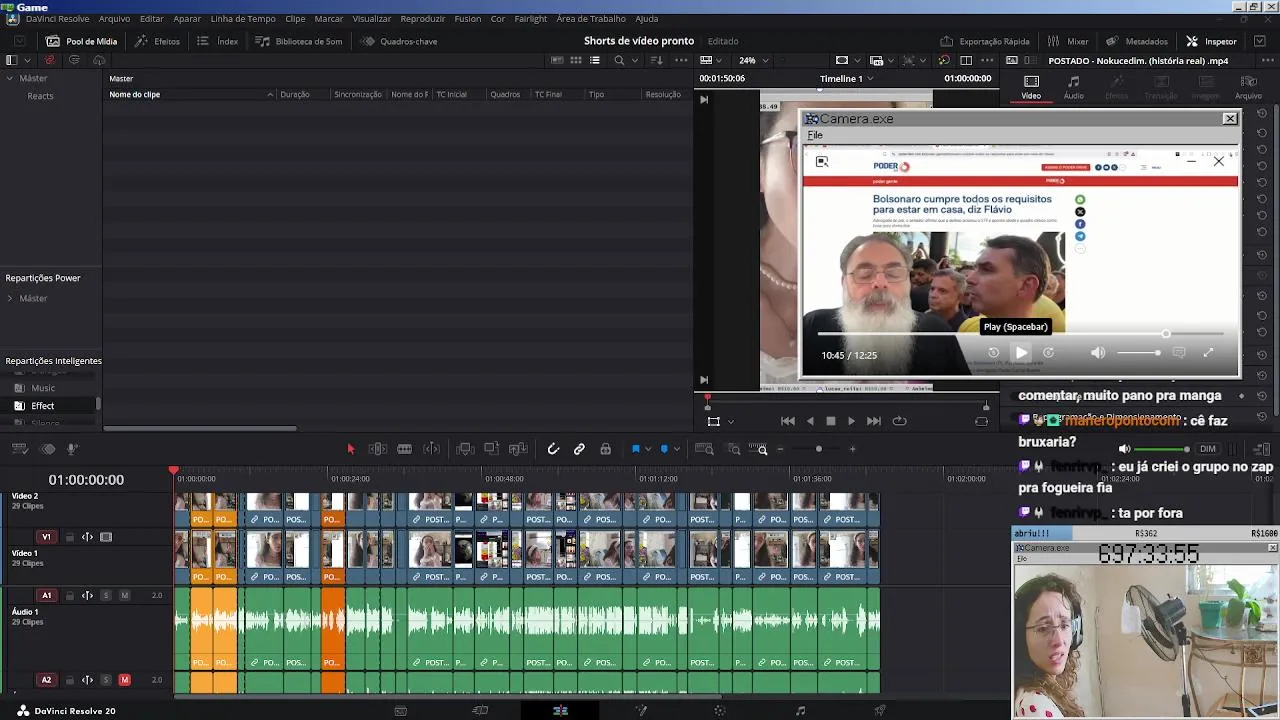The height and width of the screenshot is (720, 1280).
Task: Open the media pool search filter dropdown arrow
Action: pyautogui.click(x=635, y=60)
